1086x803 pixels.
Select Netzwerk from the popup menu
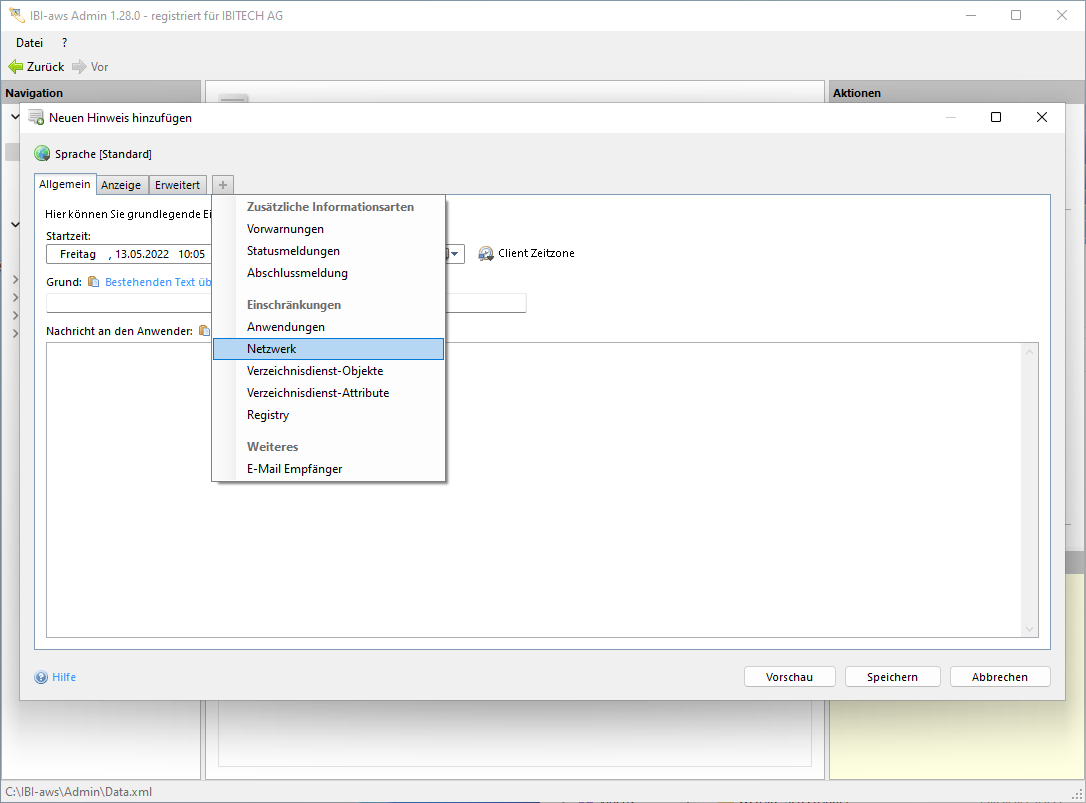tap(328, 349)
